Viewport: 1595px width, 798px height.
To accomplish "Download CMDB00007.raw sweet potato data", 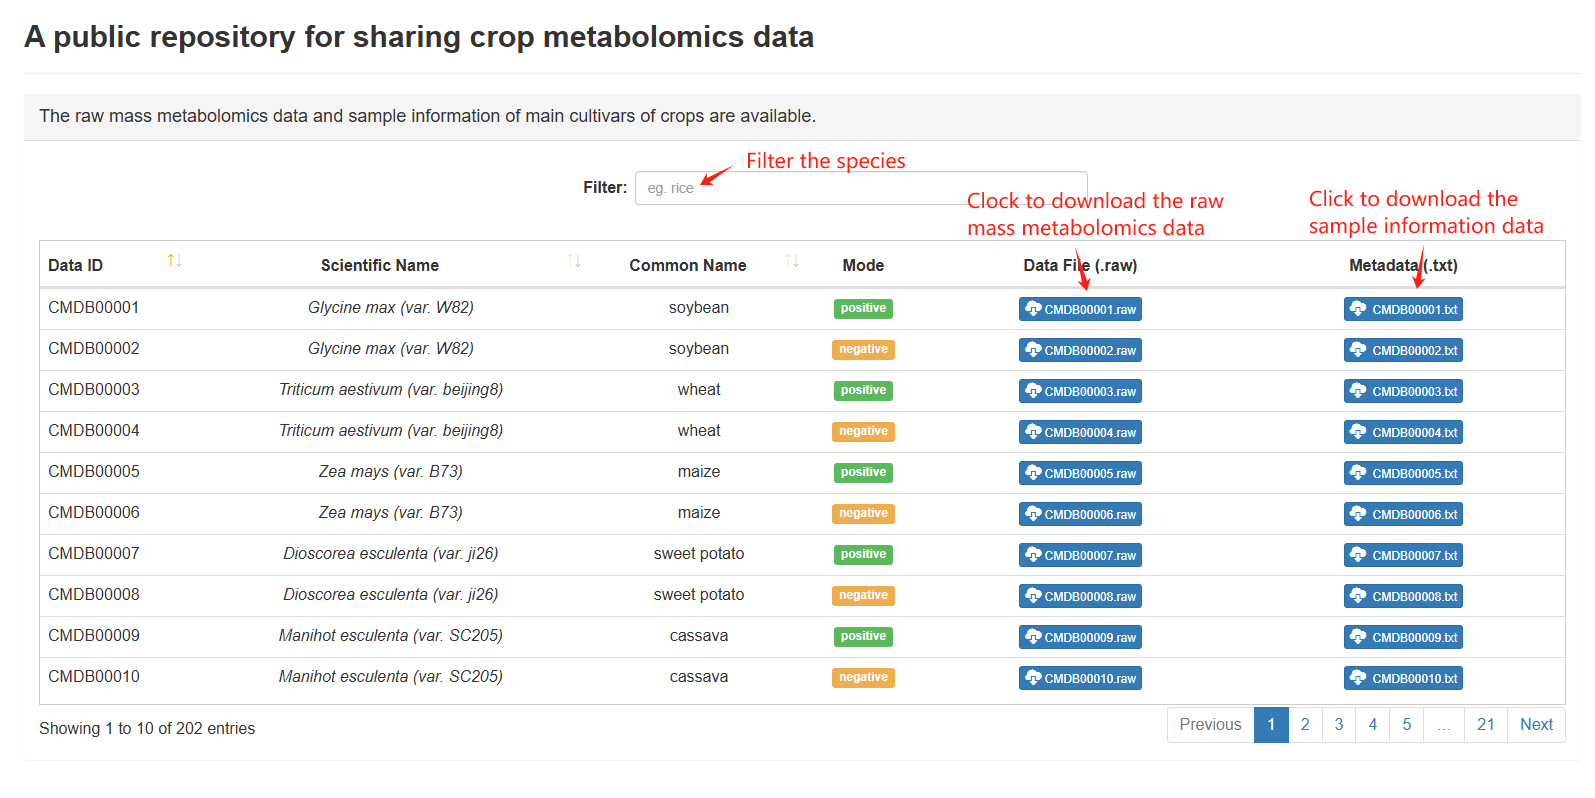I will tap(1080, 555).
